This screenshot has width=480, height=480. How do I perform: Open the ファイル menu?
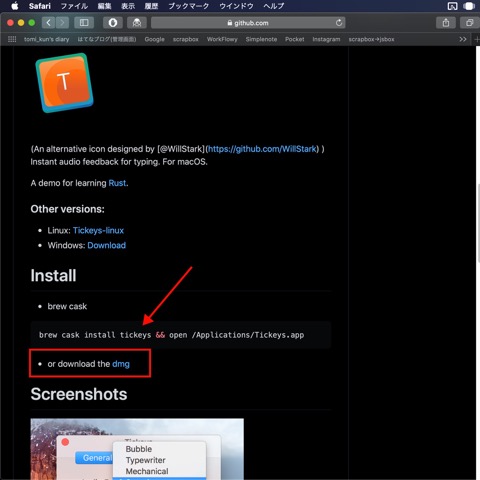pyautogui.click(x=74, y=6)
